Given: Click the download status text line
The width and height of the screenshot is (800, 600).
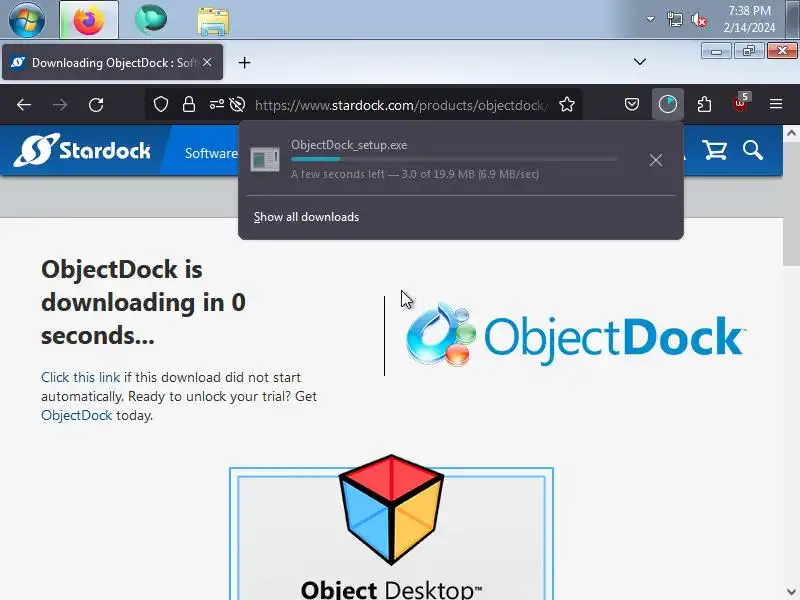Looking at the screenshot, I should coord(415,174).
